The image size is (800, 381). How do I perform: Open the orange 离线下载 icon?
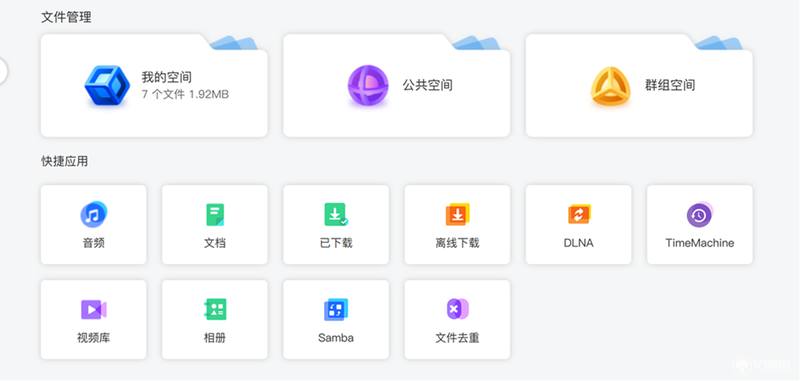pos(458,215)
